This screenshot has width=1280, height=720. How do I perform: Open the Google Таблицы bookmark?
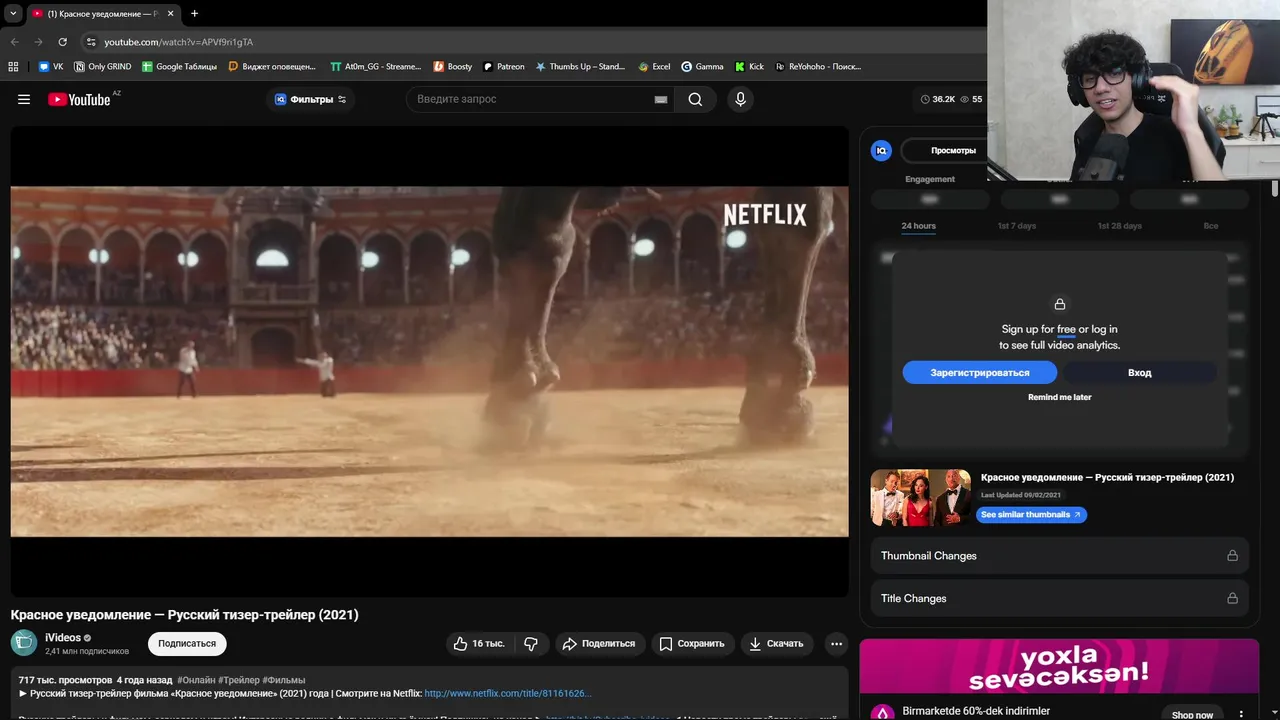(179, 67)
